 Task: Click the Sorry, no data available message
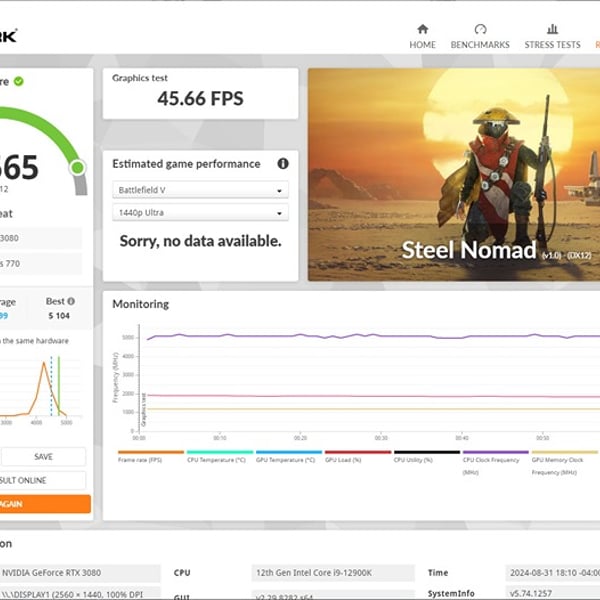pos(201,241)
